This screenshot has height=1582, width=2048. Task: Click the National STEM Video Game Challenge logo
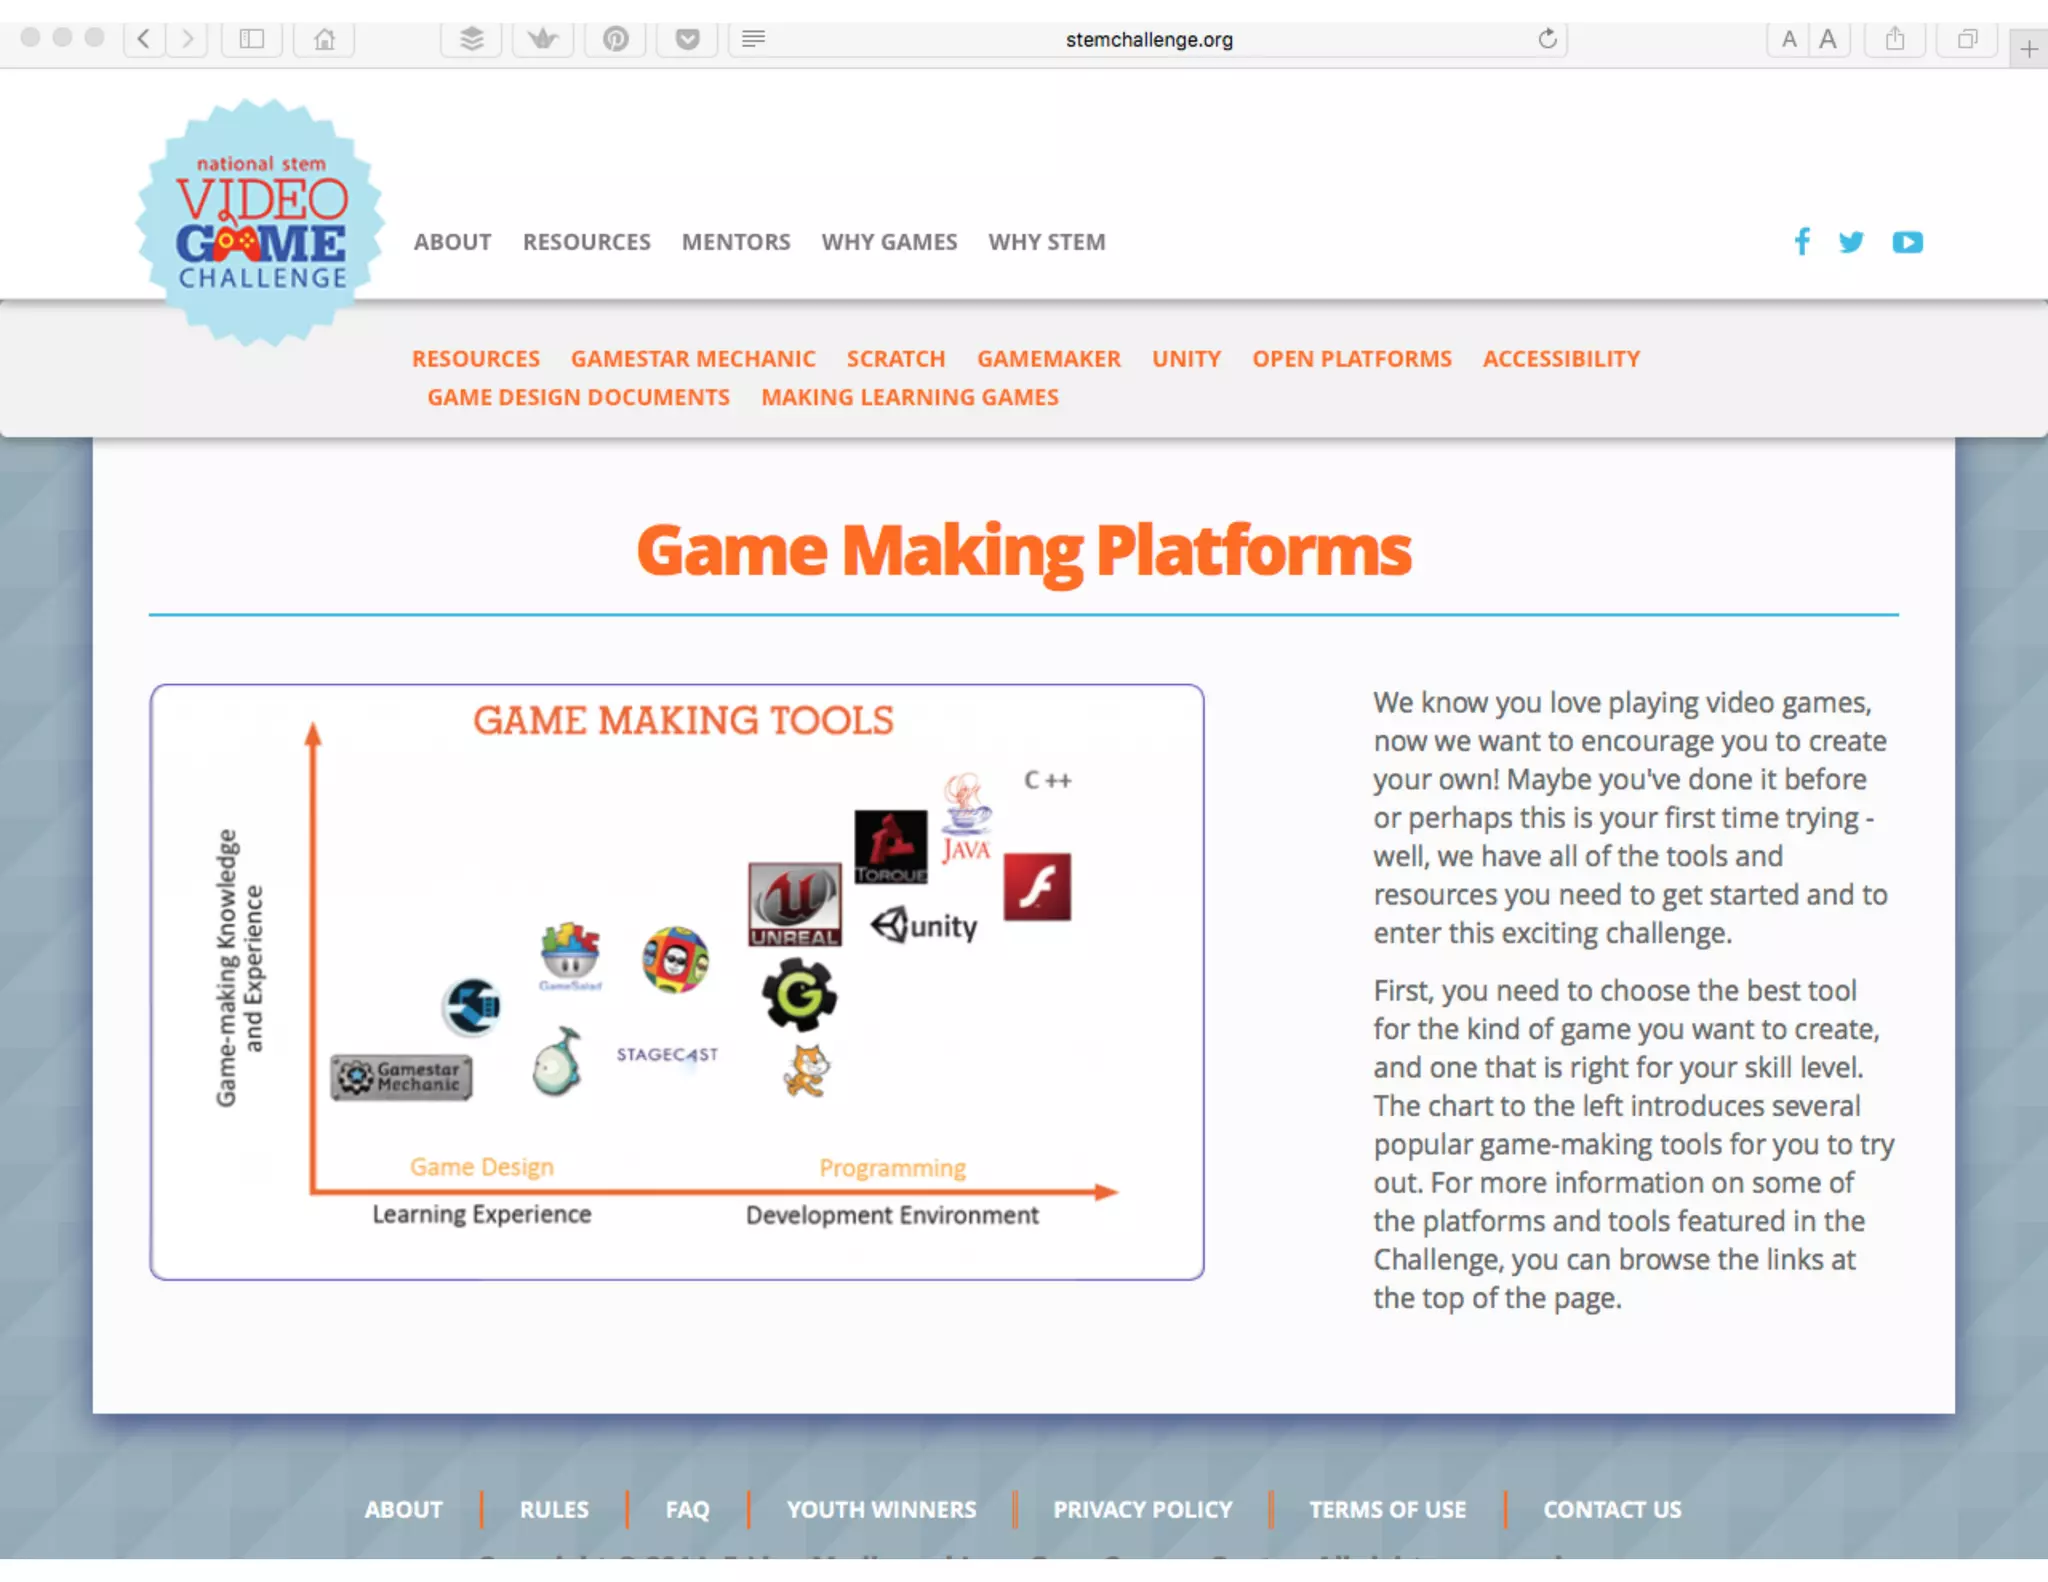point(261,223)
